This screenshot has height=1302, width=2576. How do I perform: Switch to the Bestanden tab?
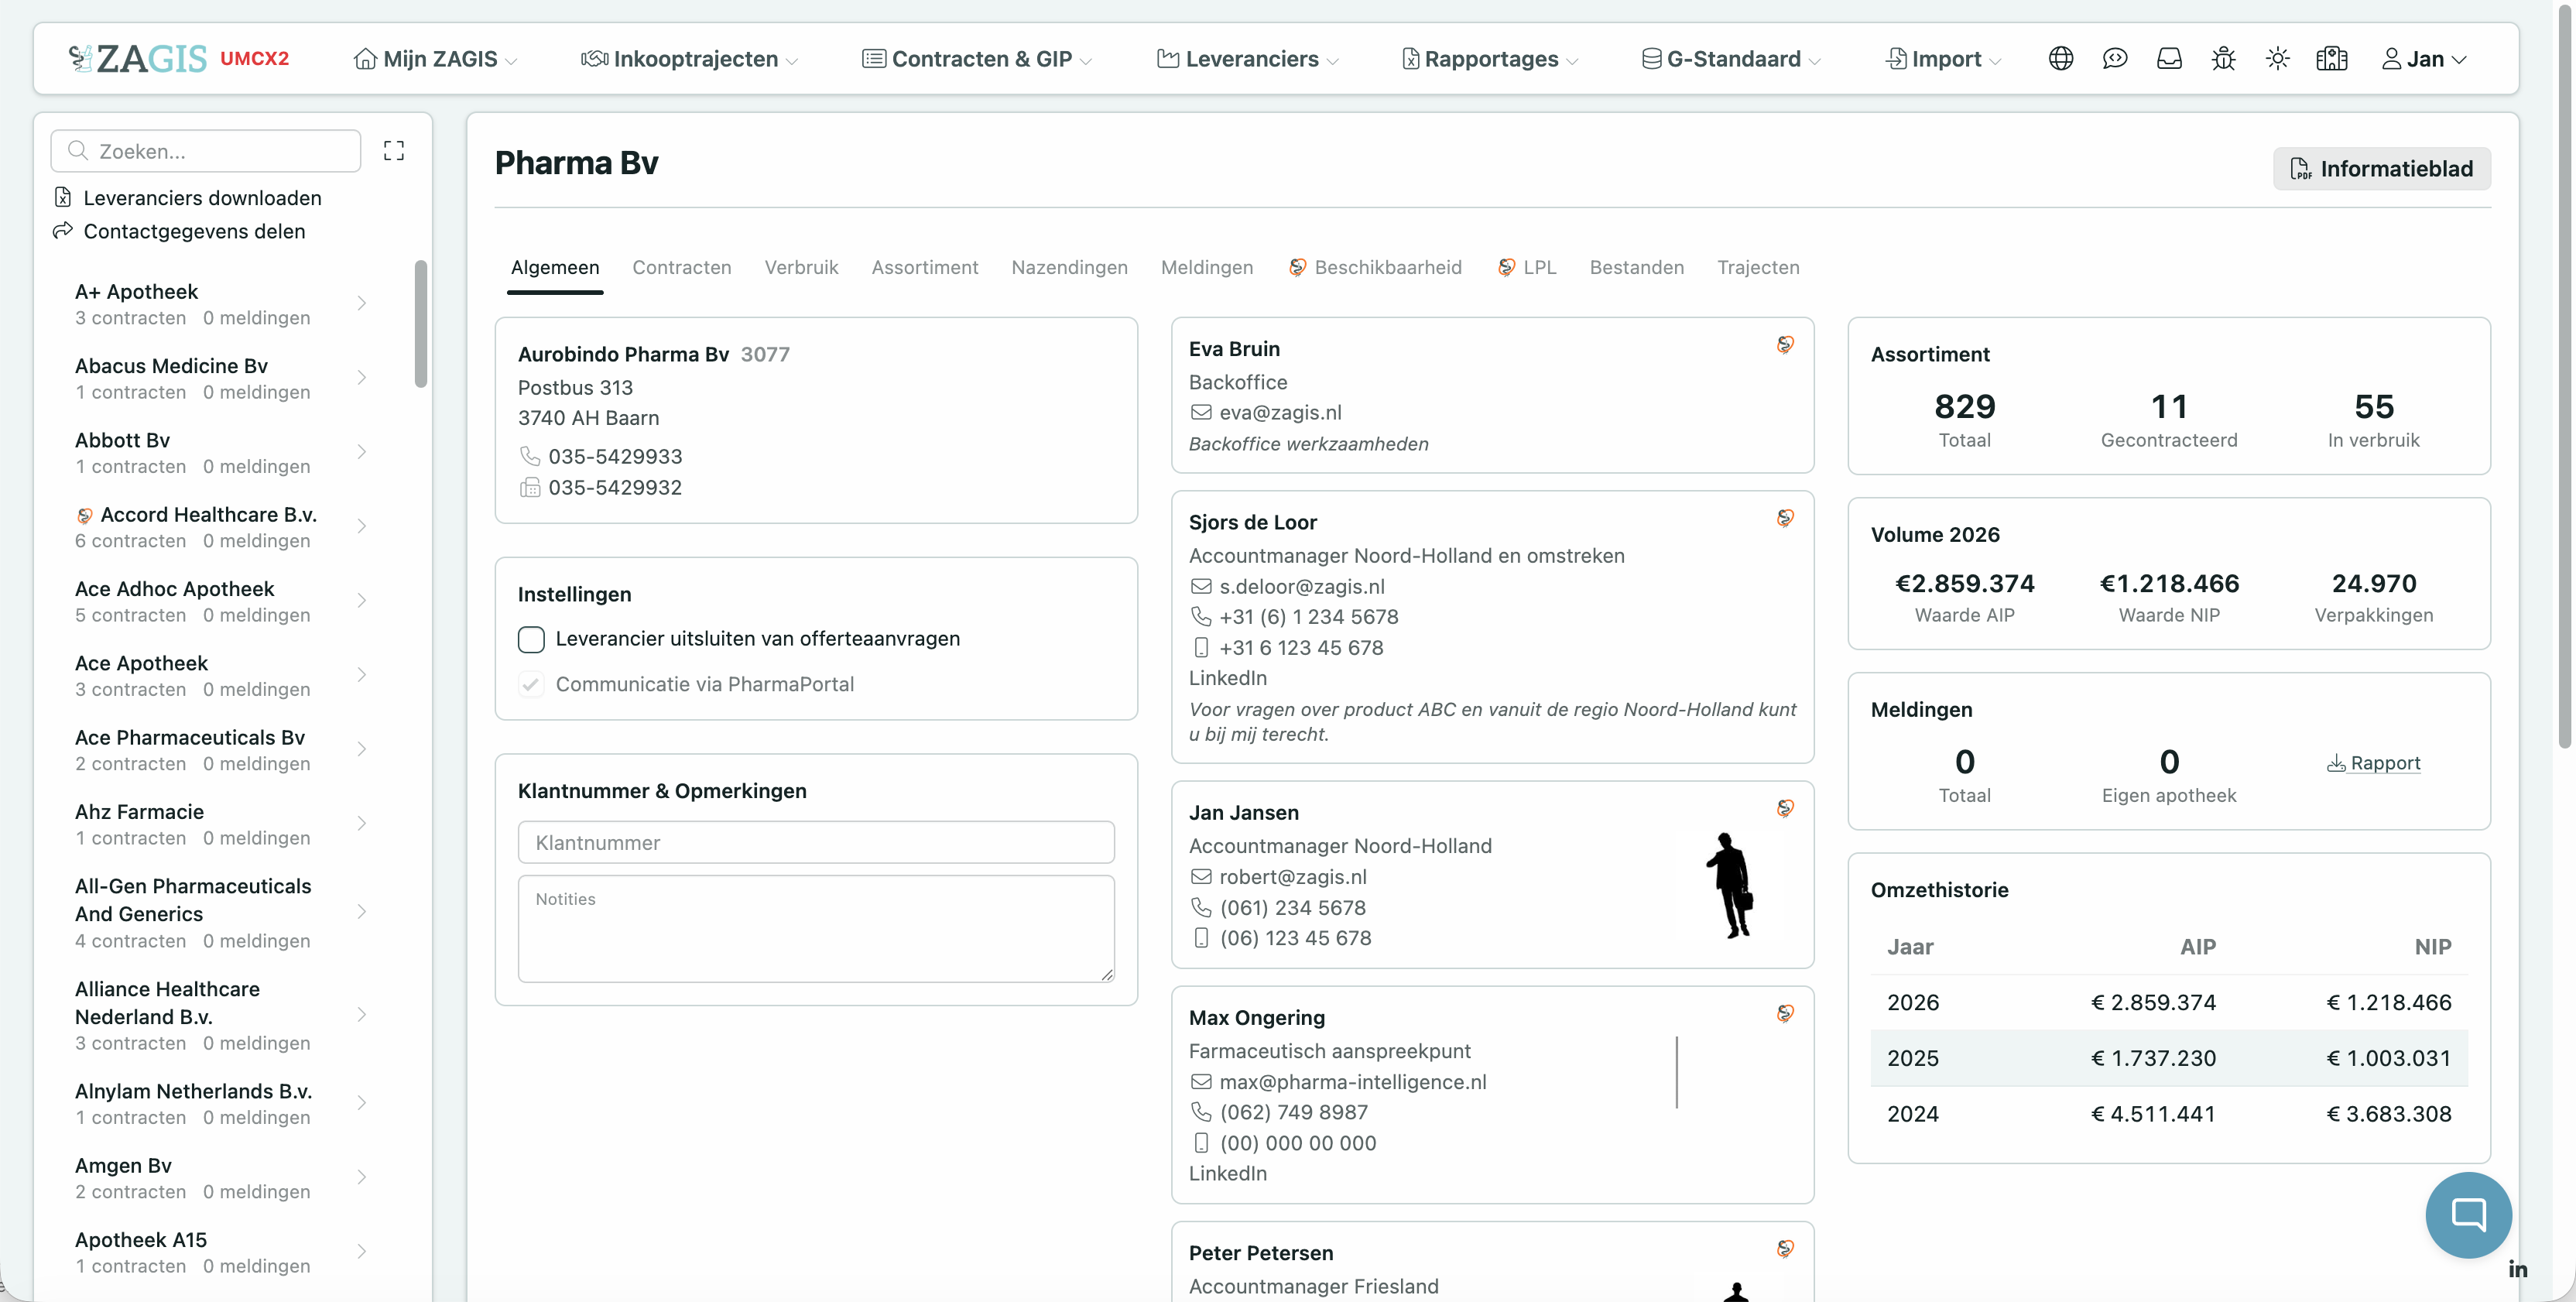(x=1636, y=268)
